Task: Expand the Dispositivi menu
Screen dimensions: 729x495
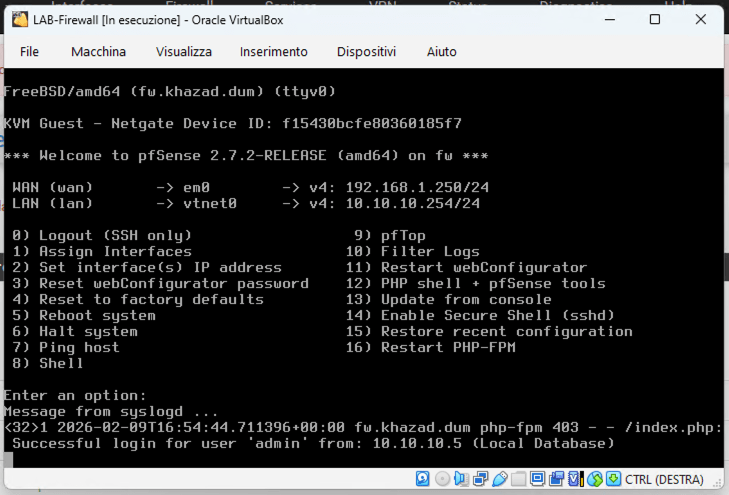Action: 366,51
